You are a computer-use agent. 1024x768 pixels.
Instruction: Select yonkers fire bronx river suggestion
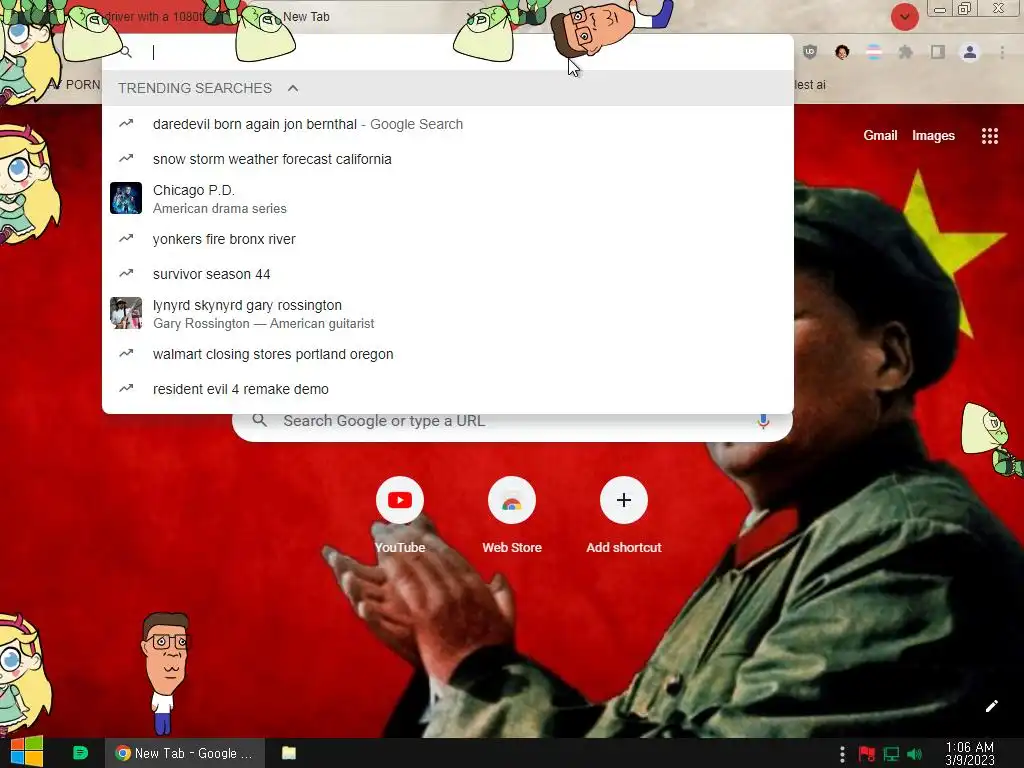click(448, 239)
